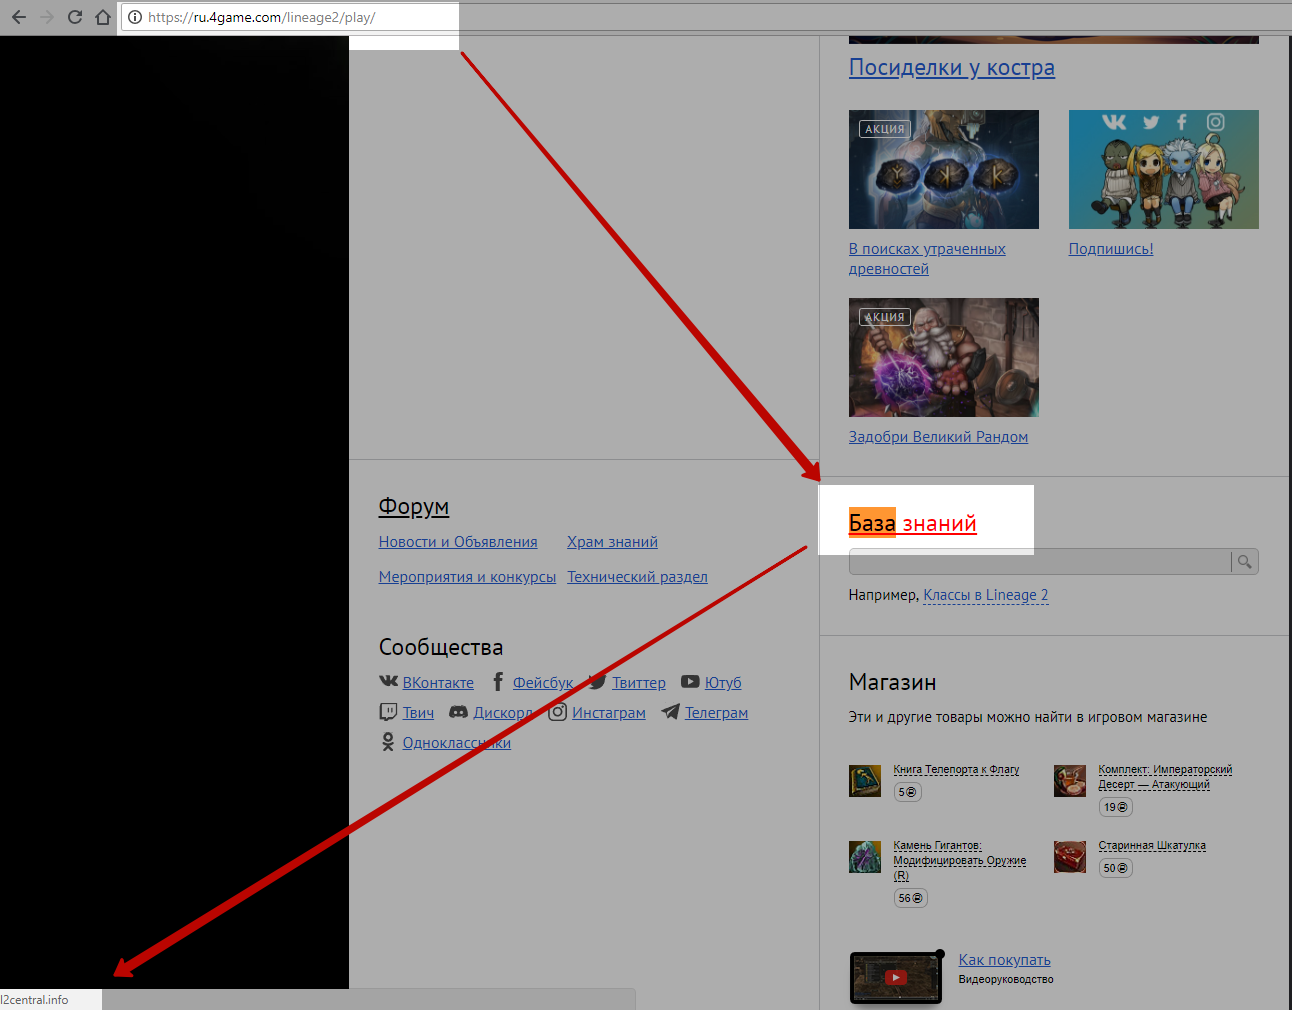Click the Instagram icon beside Инстаграм
The image size is (1292, 1010).
click(558, 712)
